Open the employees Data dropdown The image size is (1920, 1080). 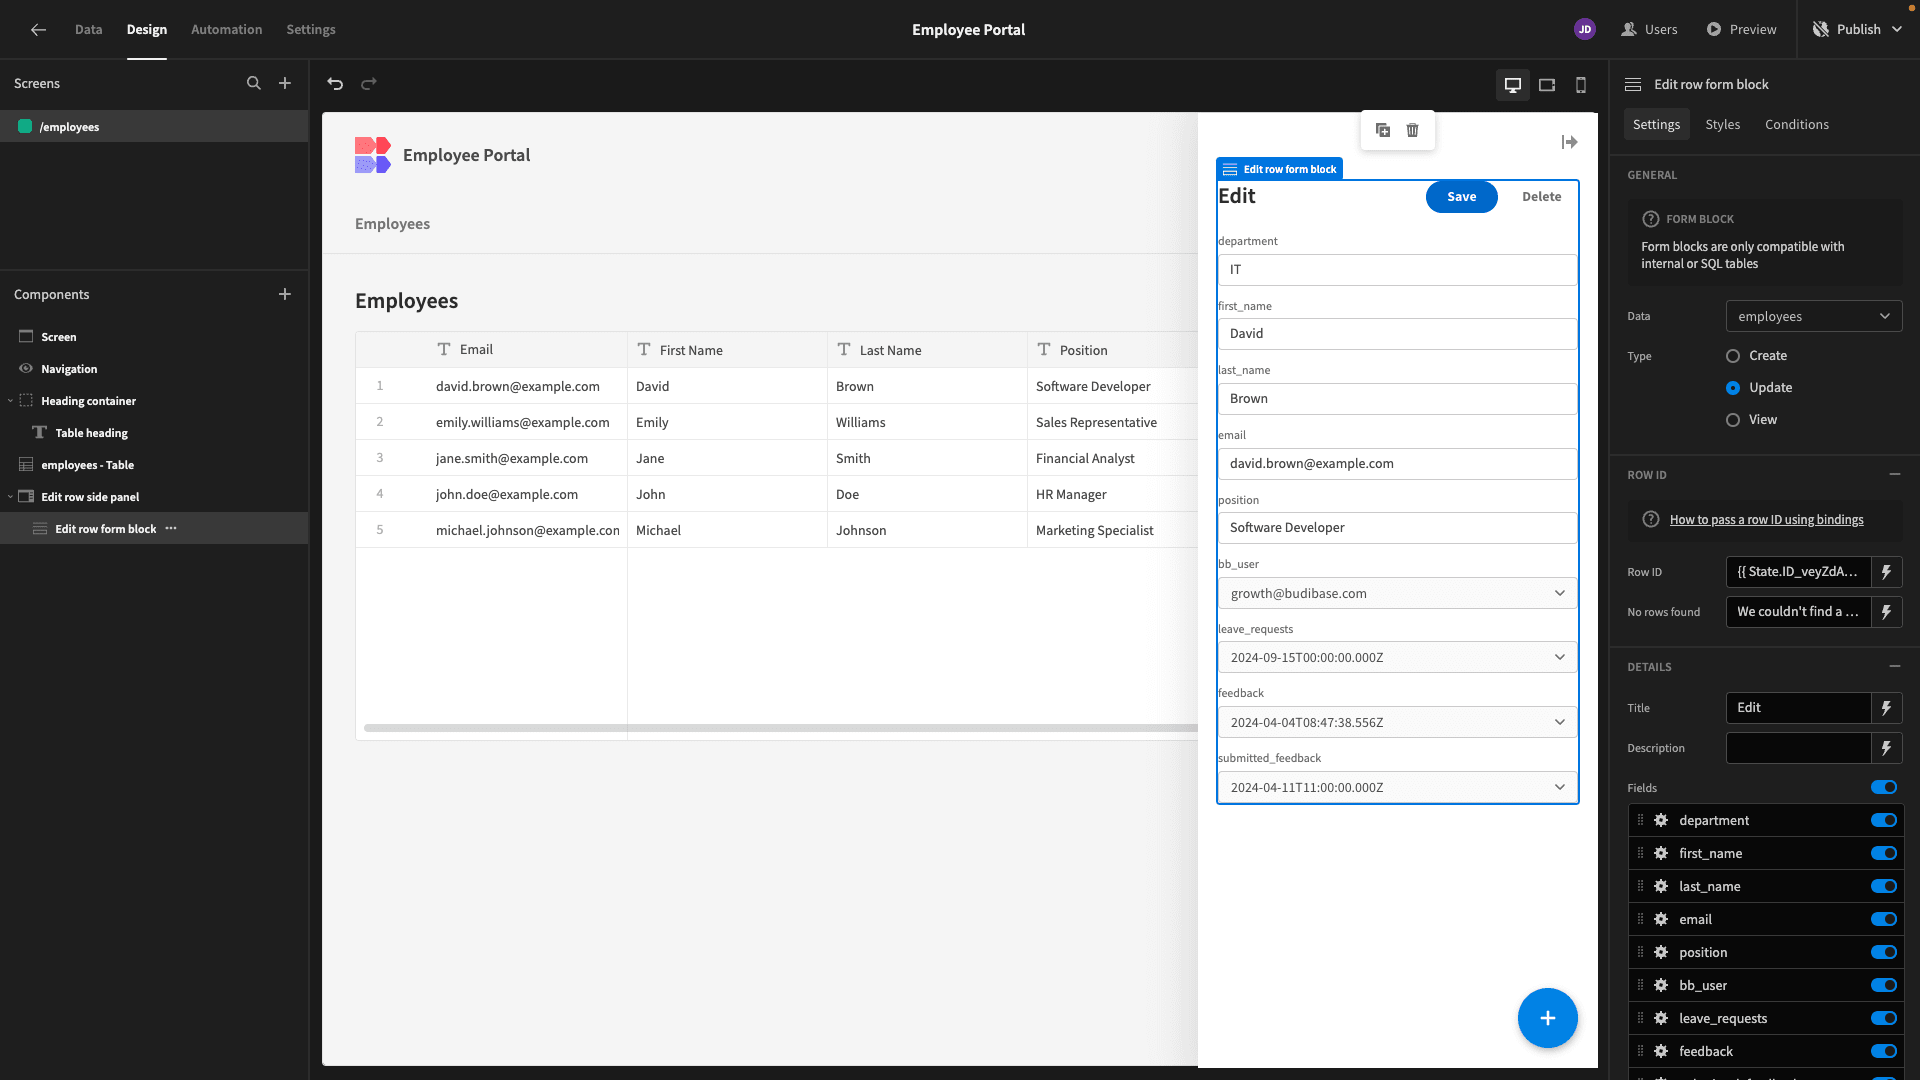coord(1813,316)
